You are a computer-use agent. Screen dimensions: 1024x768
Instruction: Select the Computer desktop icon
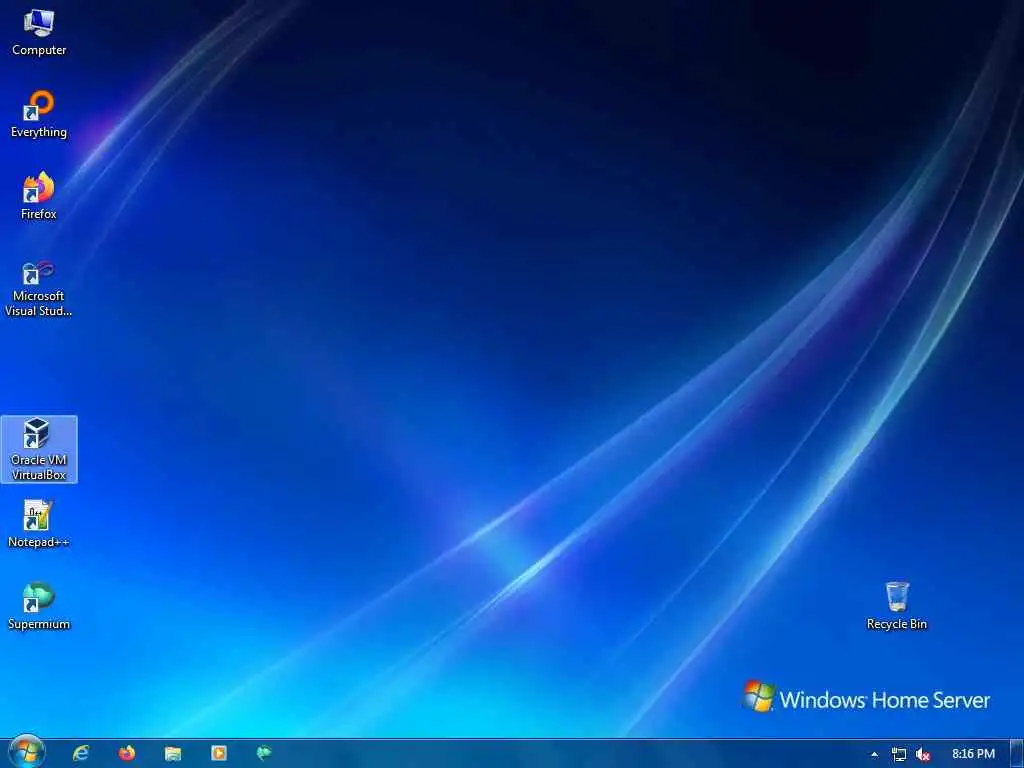[39, 33]
